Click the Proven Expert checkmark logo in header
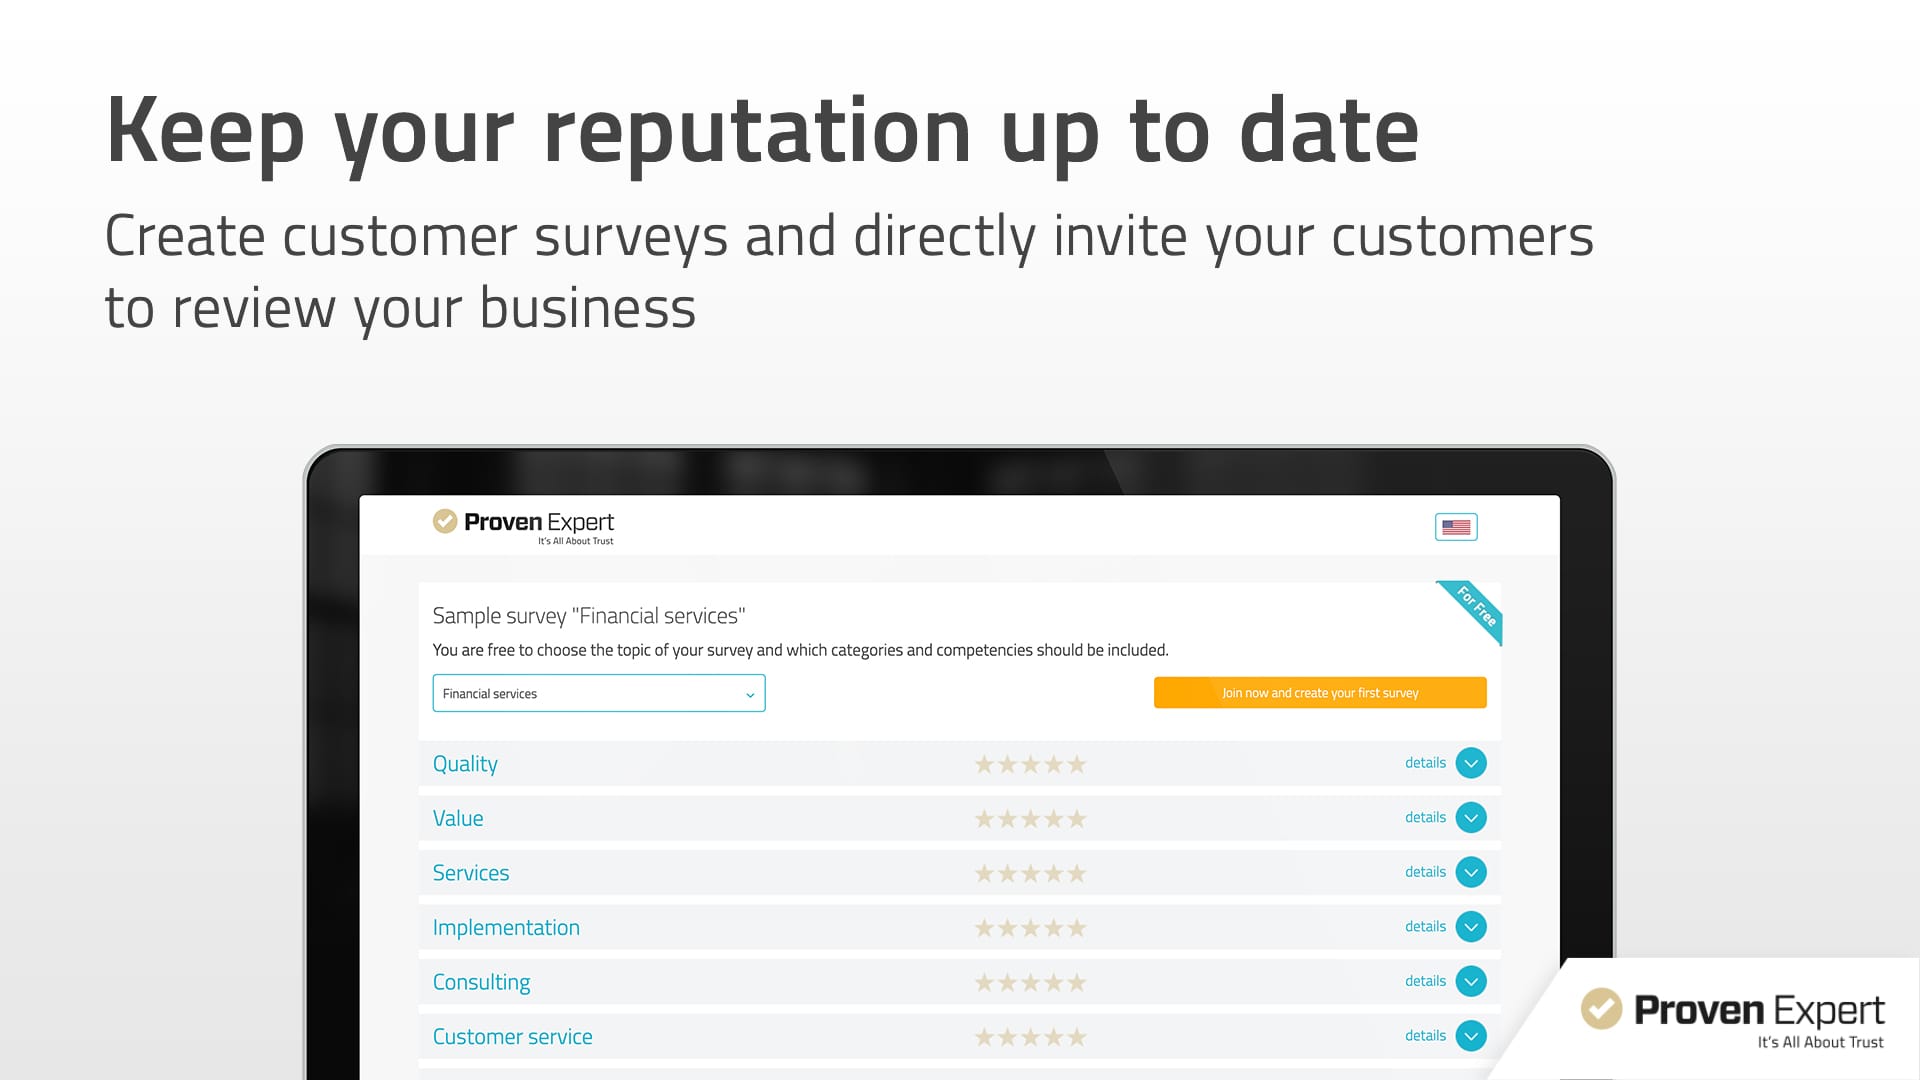 click(445, 521)
